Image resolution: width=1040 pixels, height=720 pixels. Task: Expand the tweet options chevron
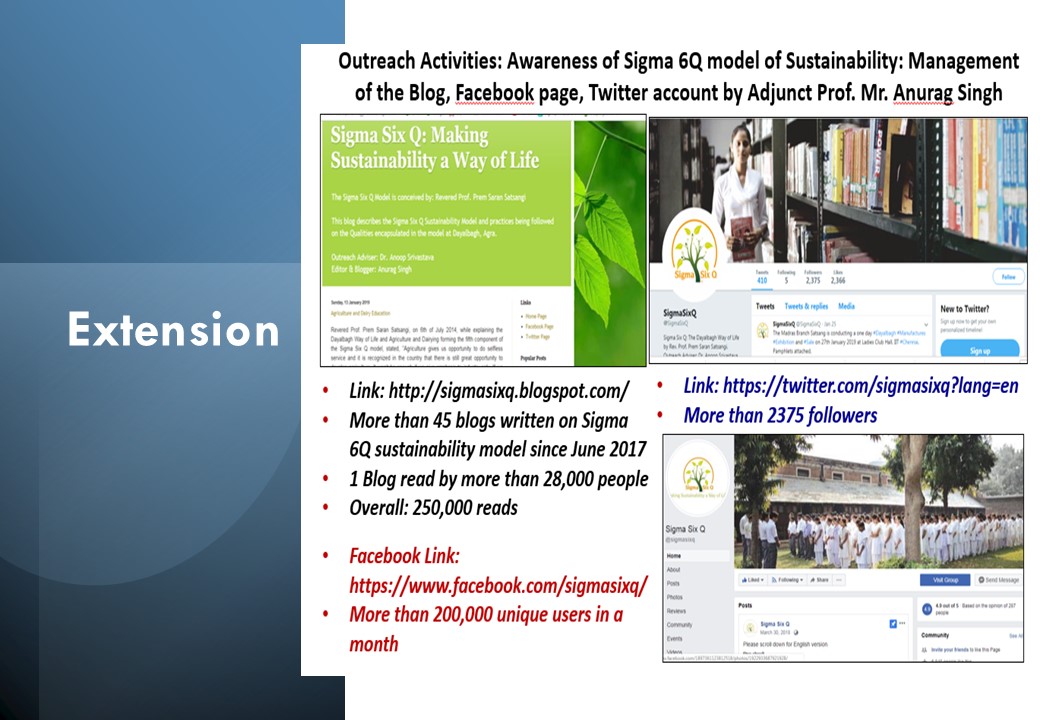pyautogui.click(x=926, y=324)
